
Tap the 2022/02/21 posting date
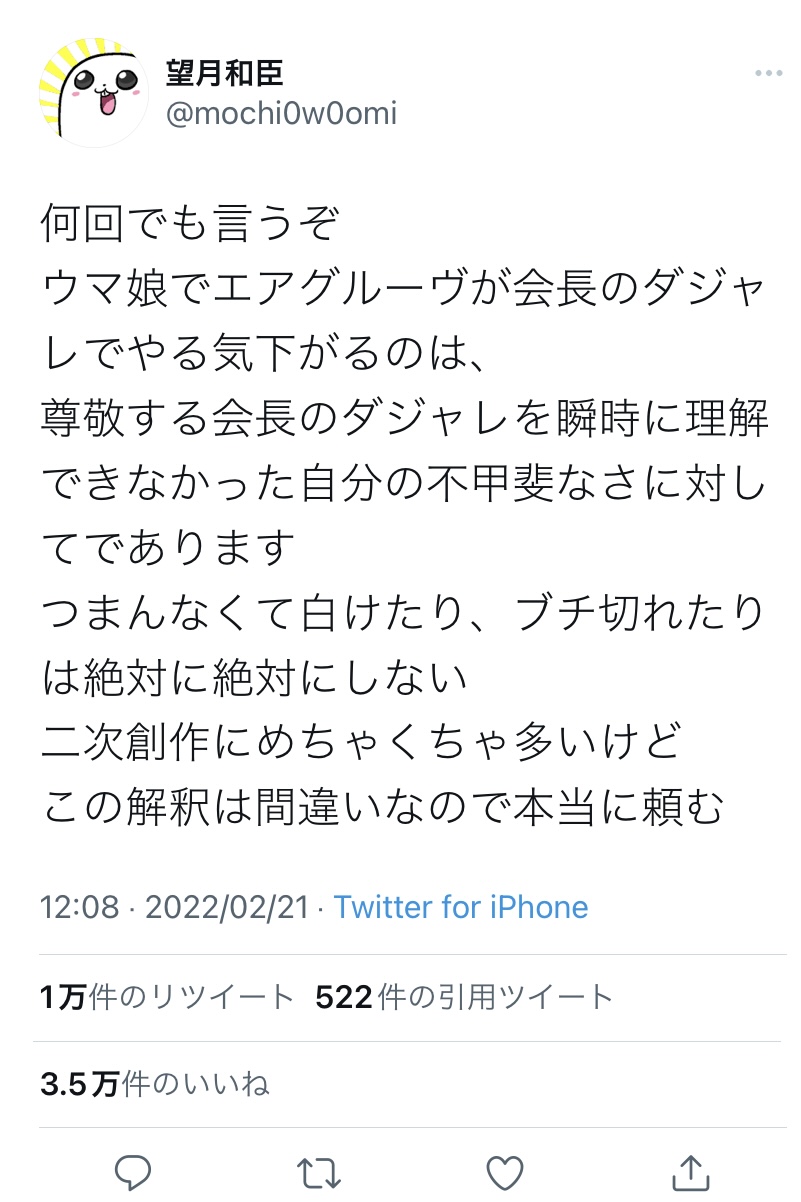point(226,907)
